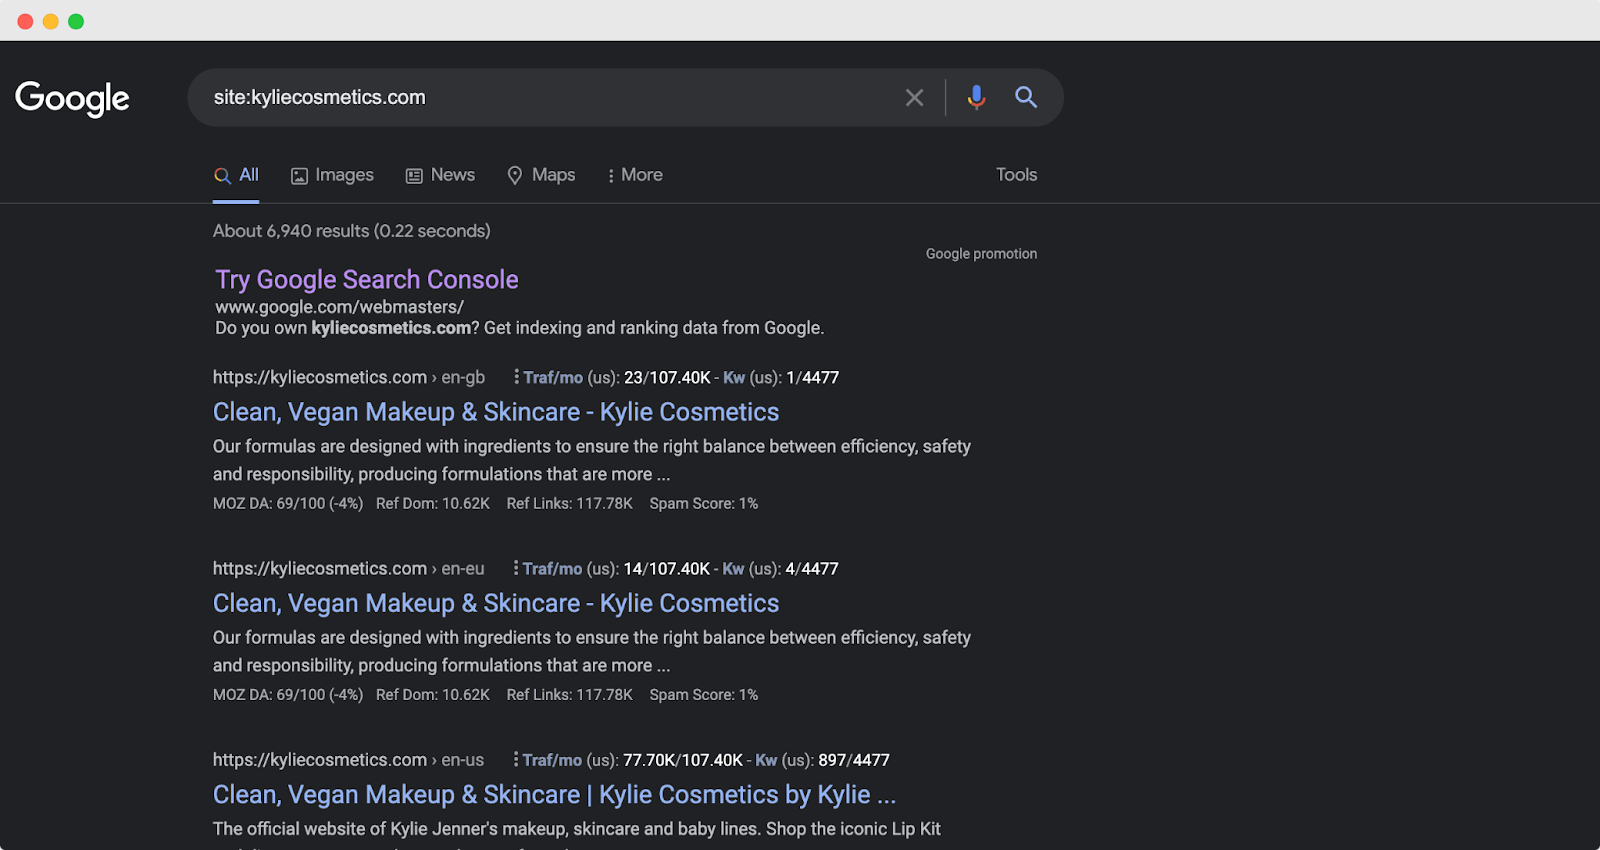Switch to the Images tab

(x=332, y=175)
